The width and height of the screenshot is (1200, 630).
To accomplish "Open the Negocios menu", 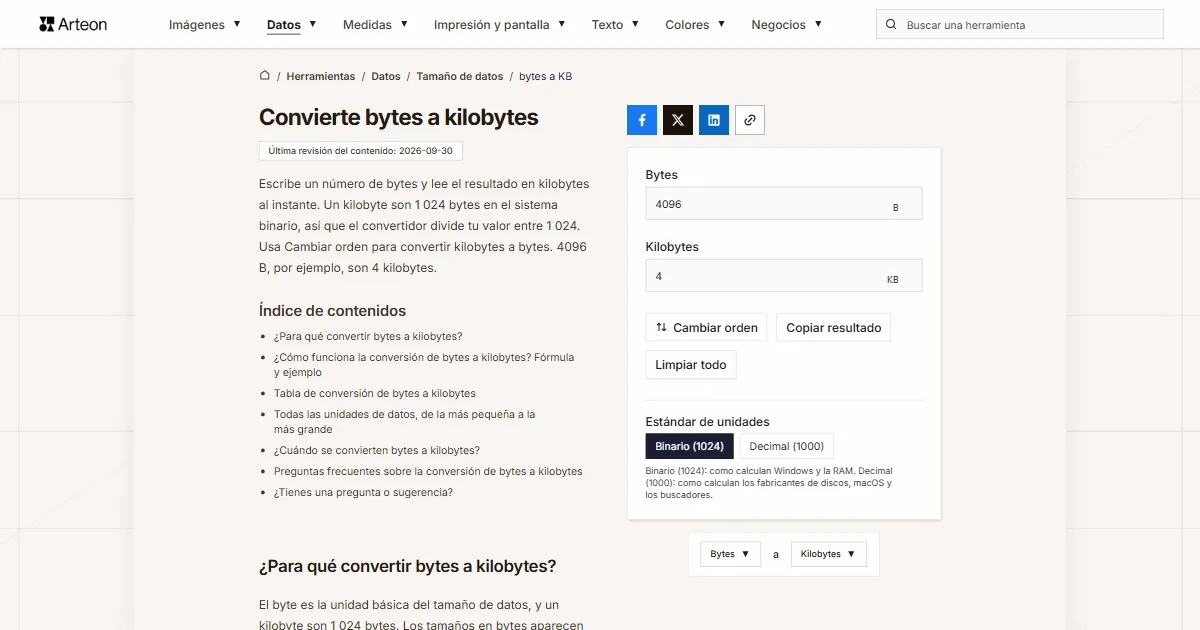I will tap(787, 25).
